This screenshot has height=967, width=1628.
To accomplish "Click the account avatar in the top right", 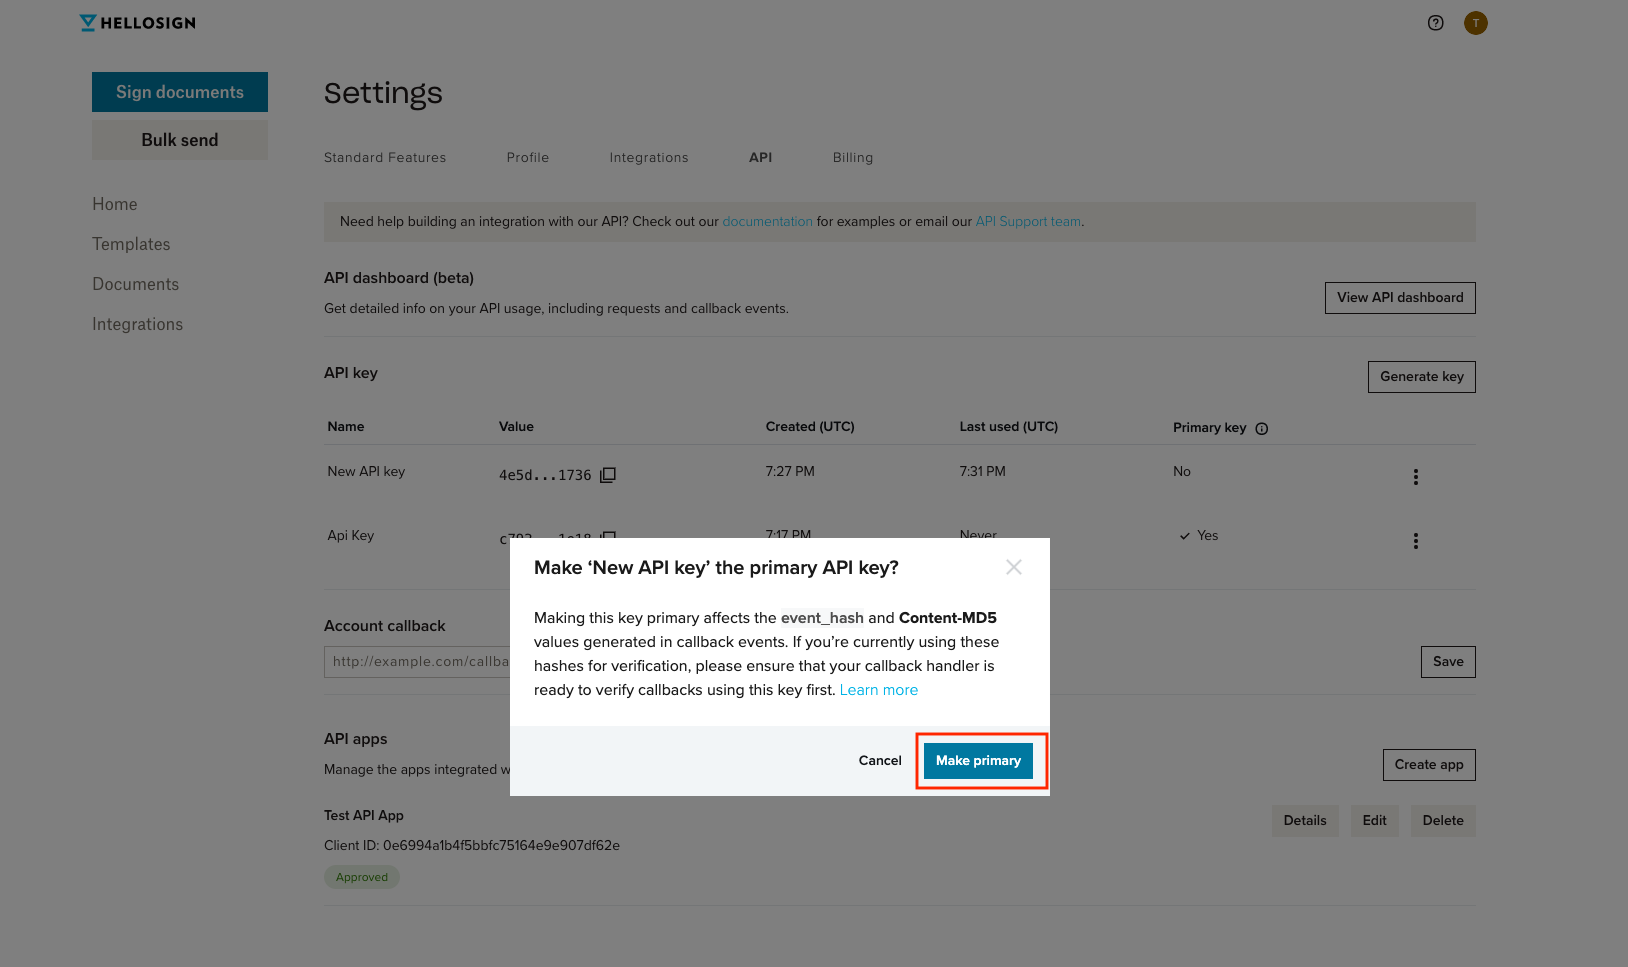I will [1476, 22].
